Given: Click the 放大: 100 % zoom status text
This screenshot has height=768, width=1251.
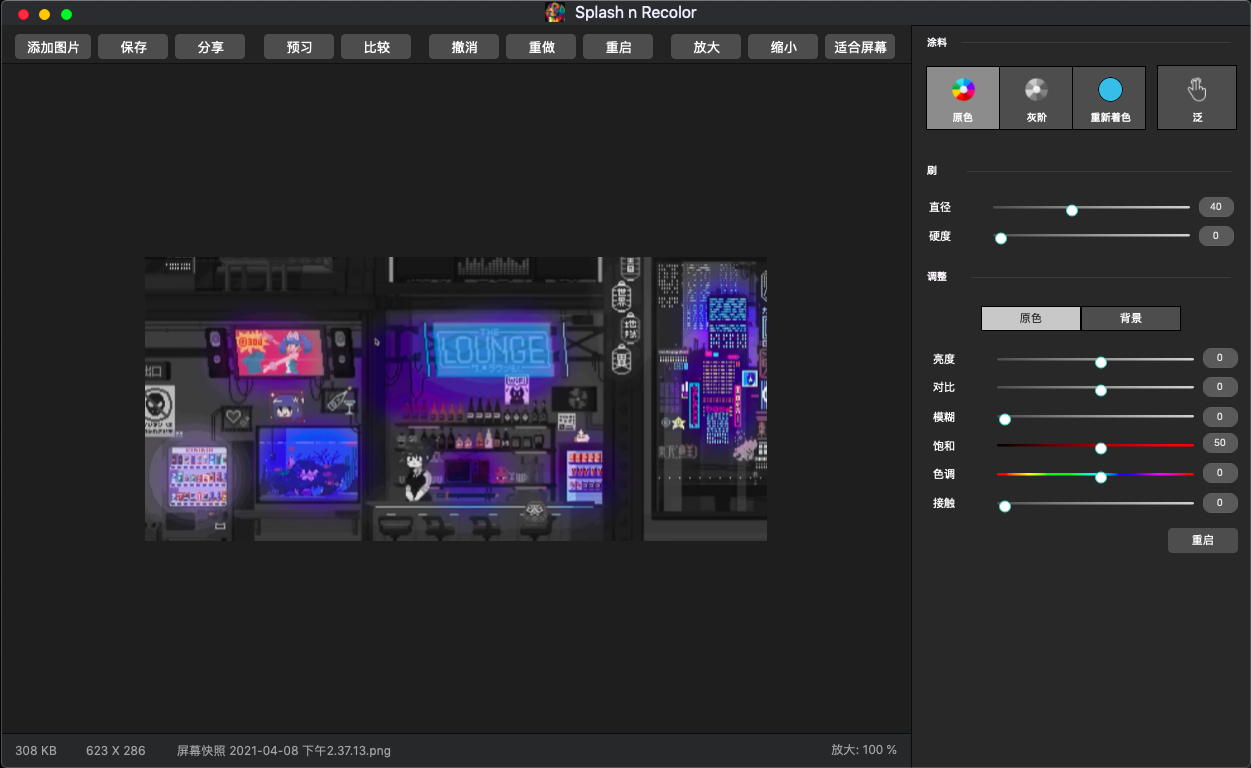Looking at the screenshot, I should [x=864, y=750].
